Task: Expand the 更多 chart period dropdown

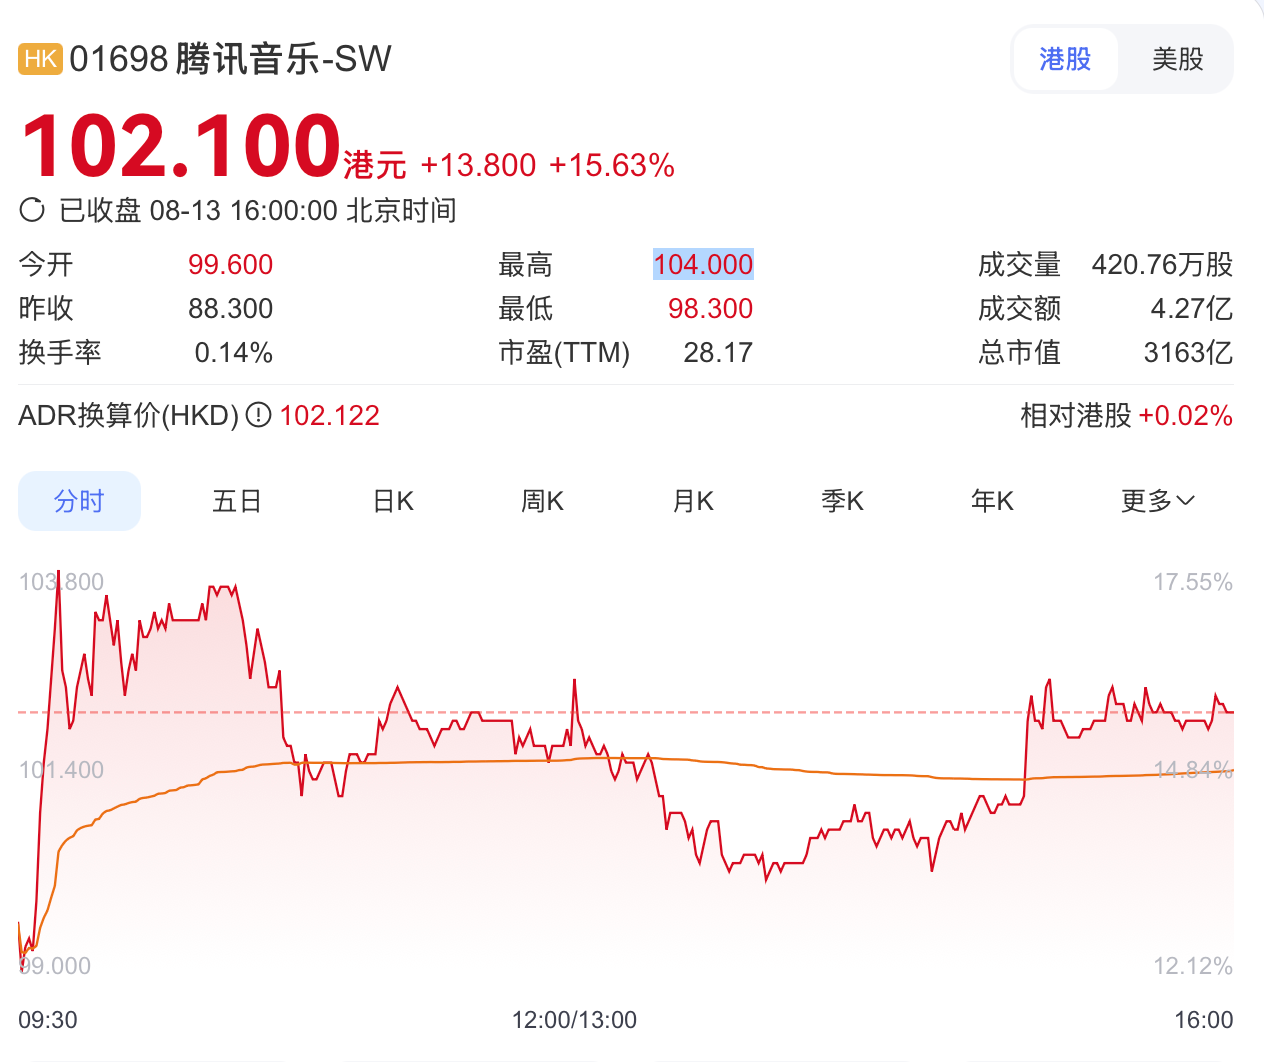Action: tap(1158, 501)
